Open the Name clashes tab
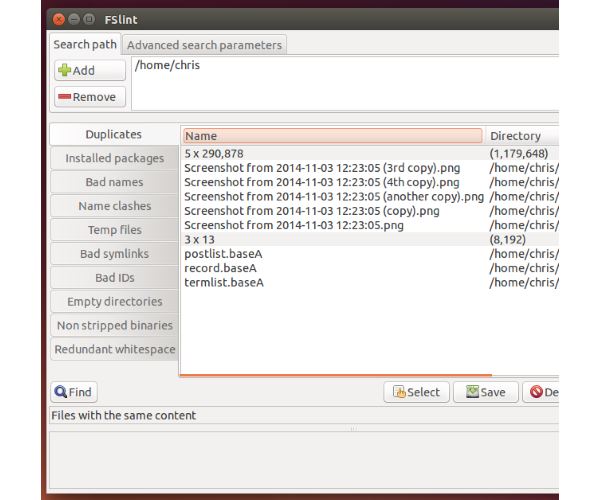This screenshot has width=600, height=500. point(114,206)
